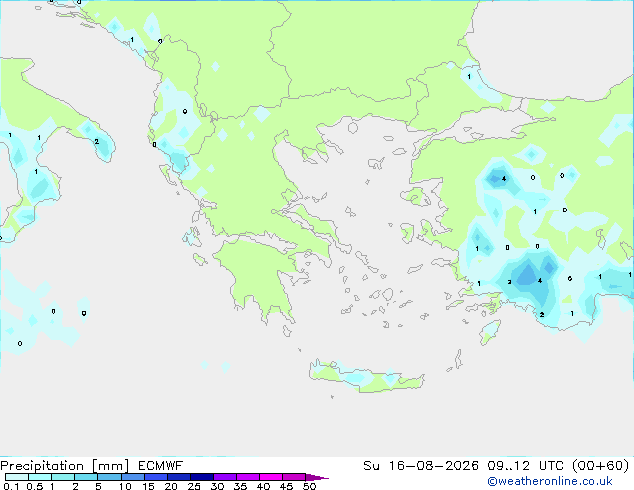Click the (00+60) forecast offset label
The height and width of the screenshot is (490, 634).
(x=601, y=466)
